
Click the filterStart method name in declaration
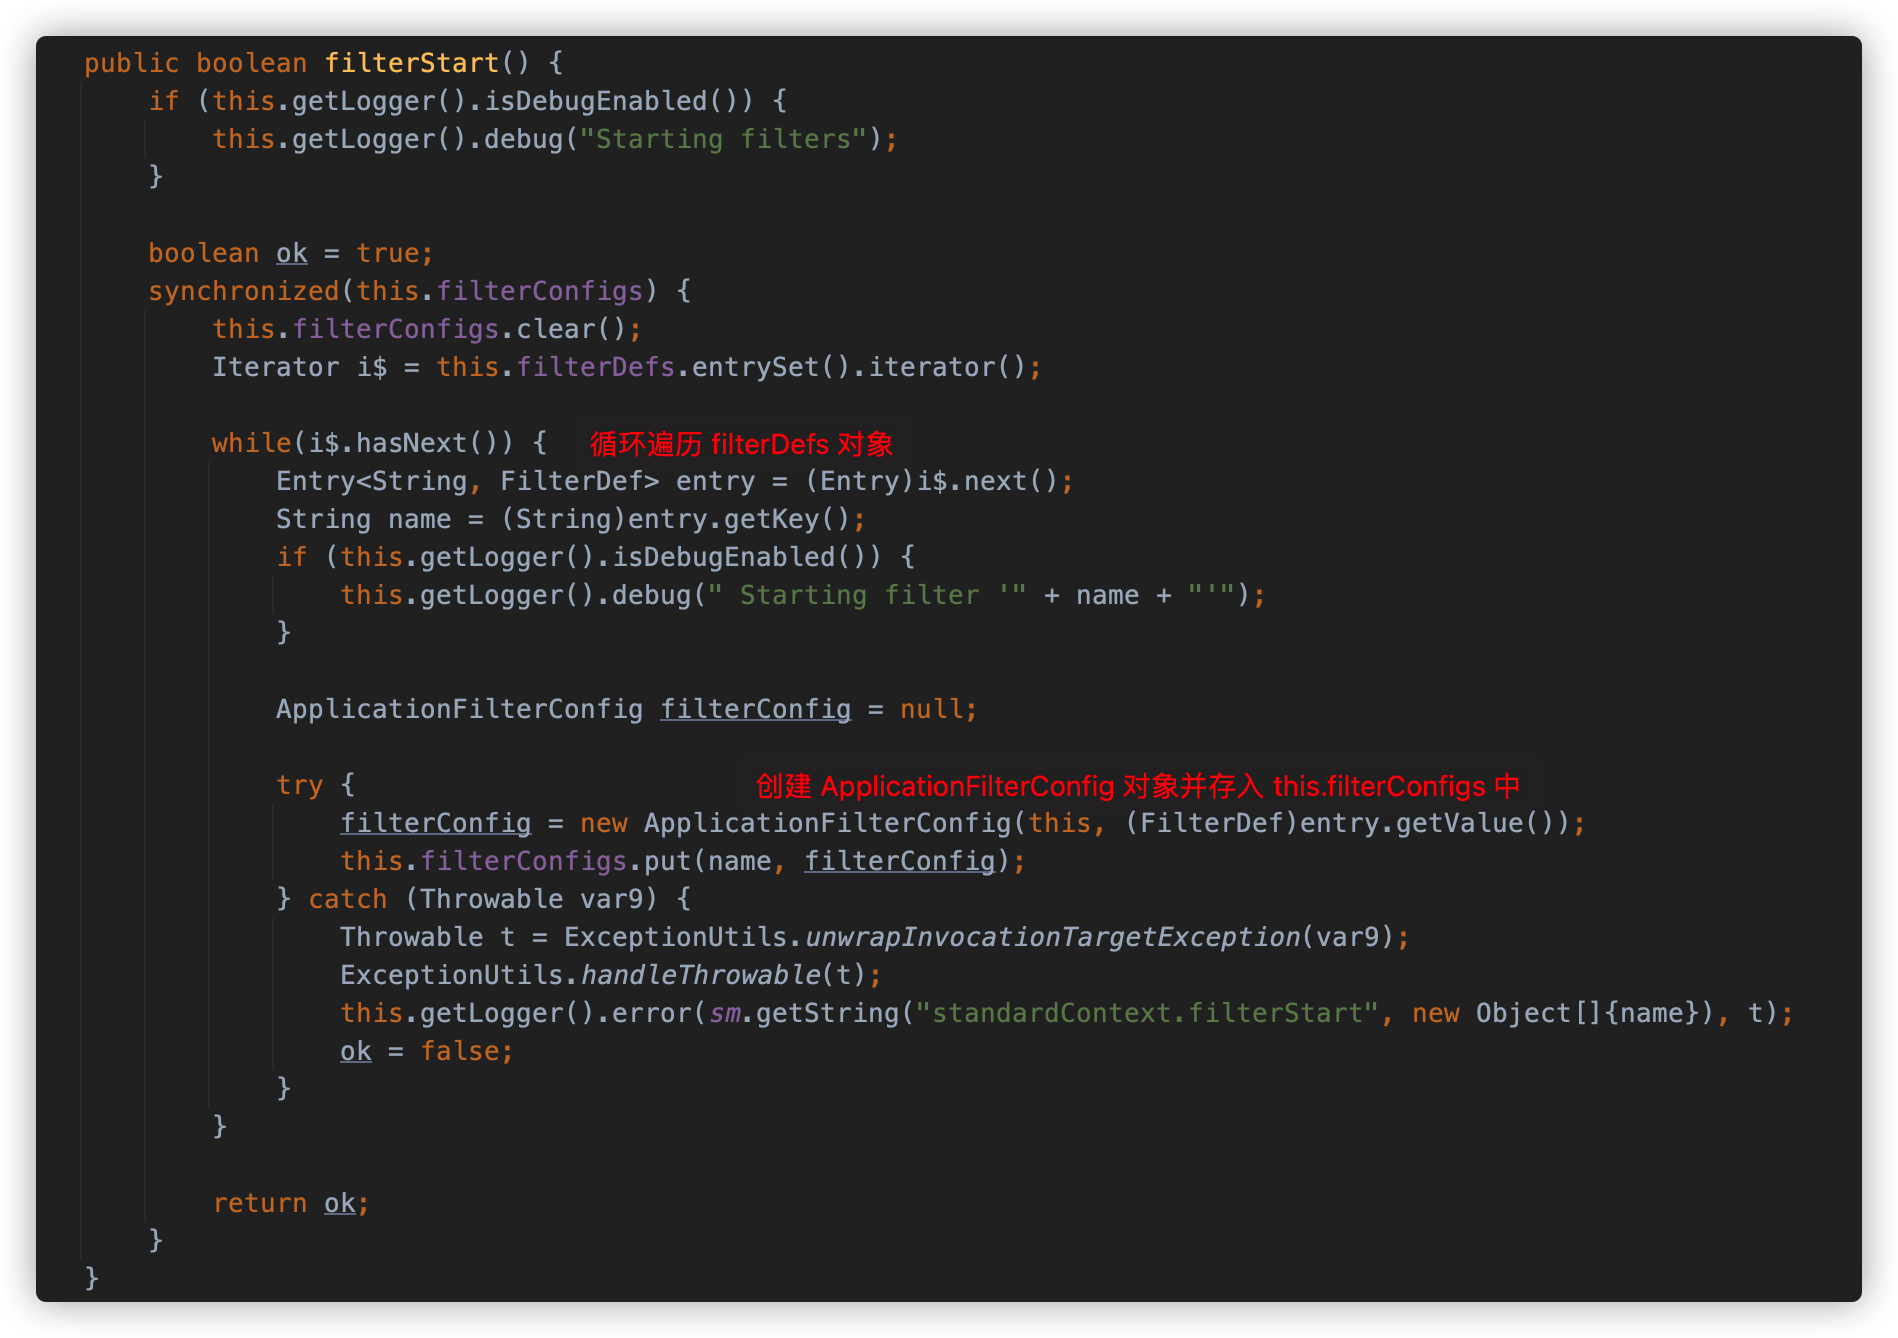point(411,63)
